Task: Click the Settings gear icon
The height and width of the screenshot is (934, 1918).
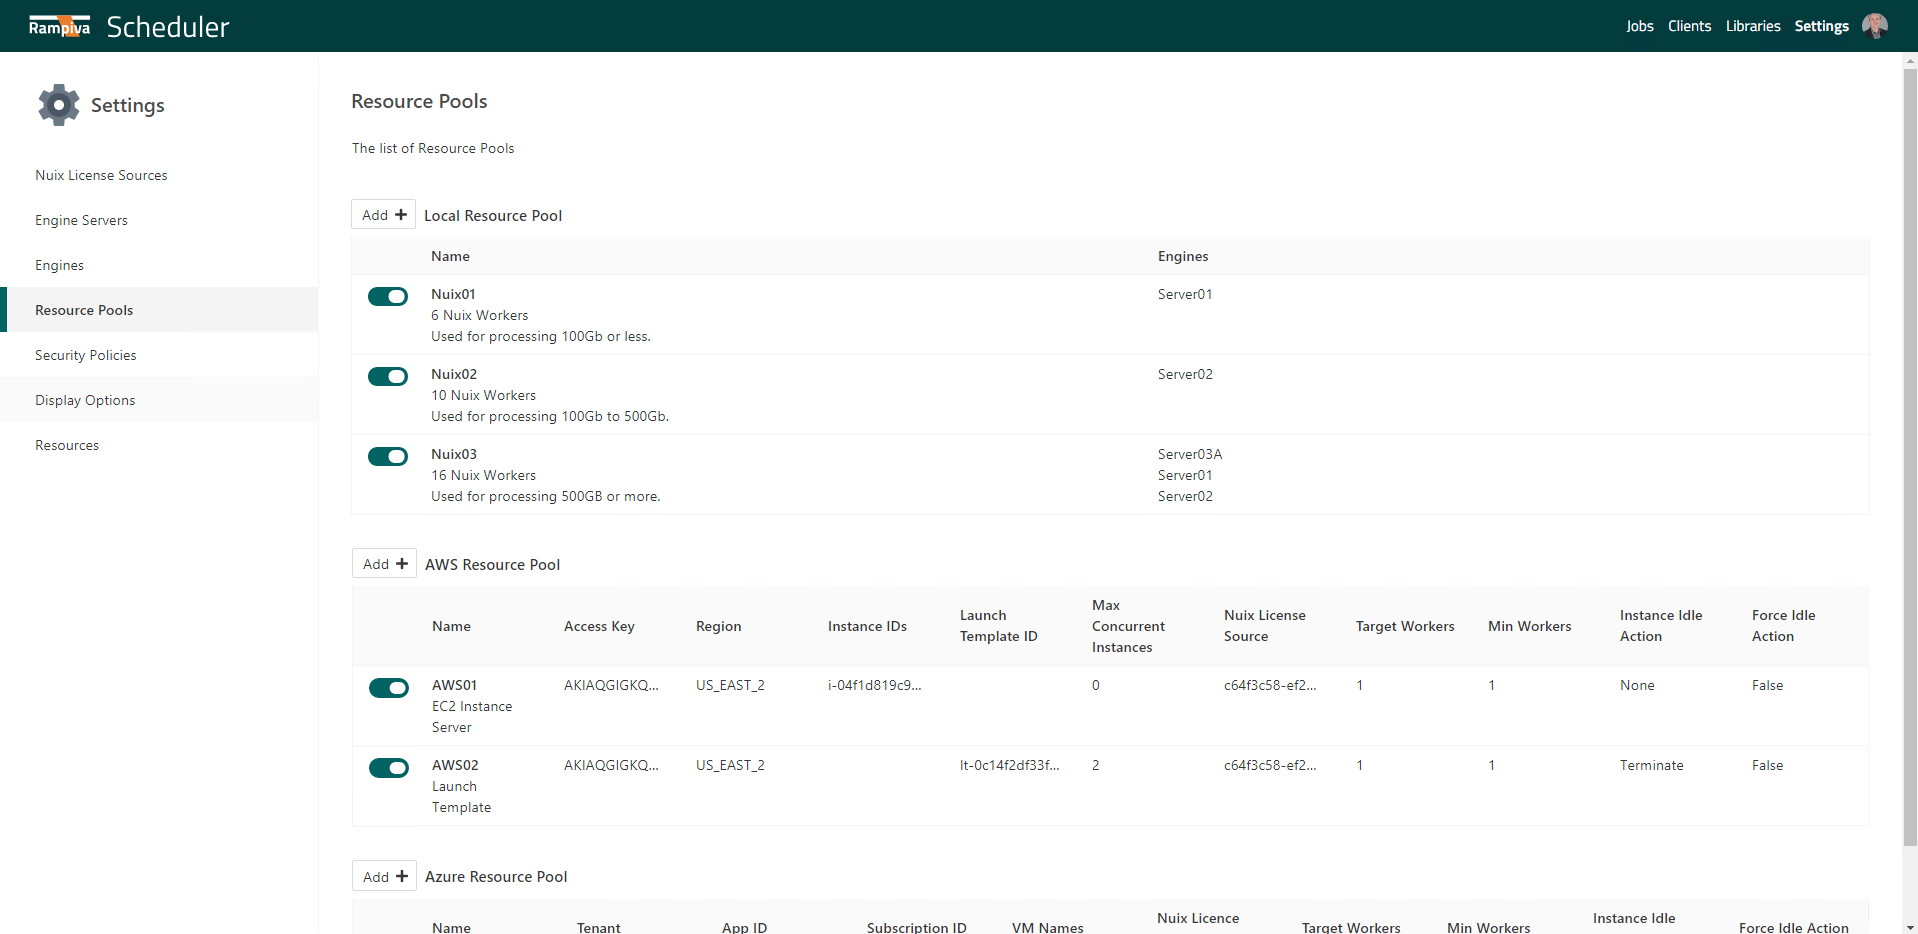Action: tap(59, 105)
